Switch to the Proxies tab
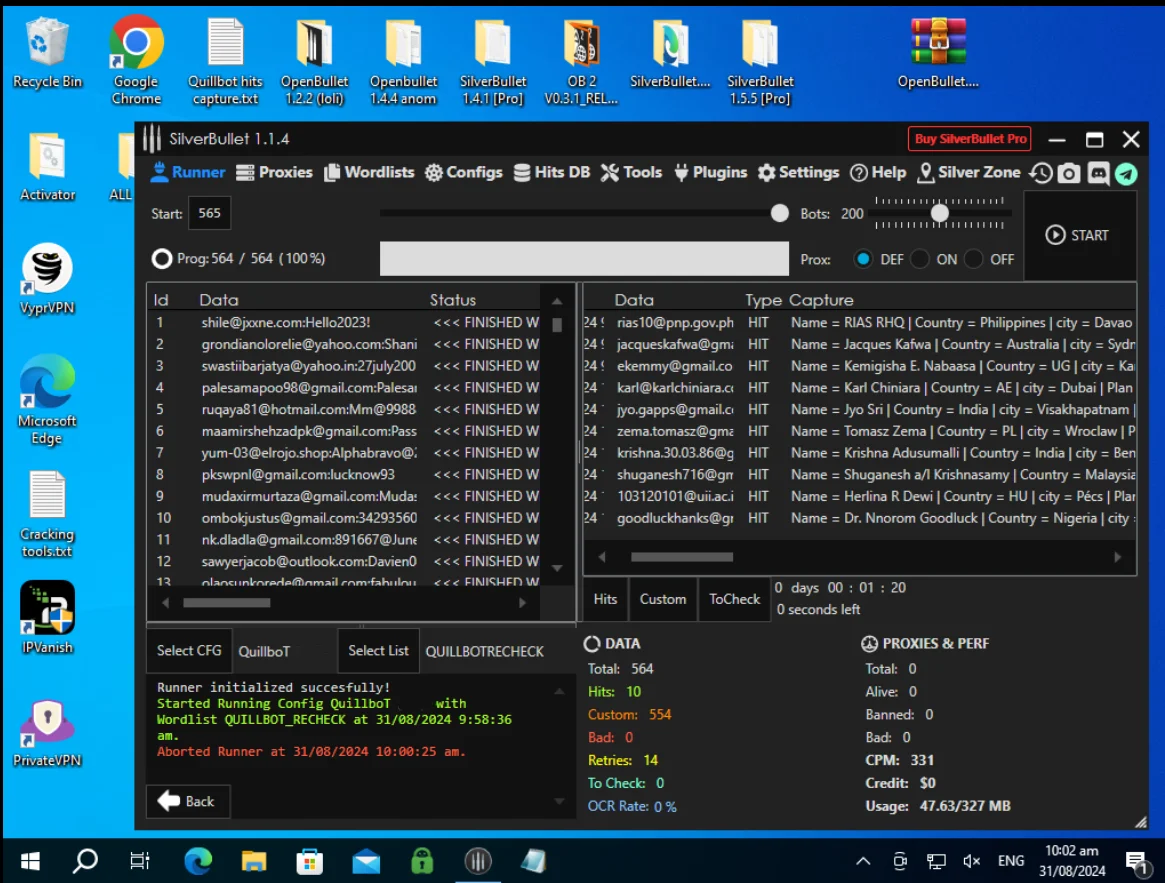Image resolution: width=1165 pixels, height=883 pixels. pos(274,172)
